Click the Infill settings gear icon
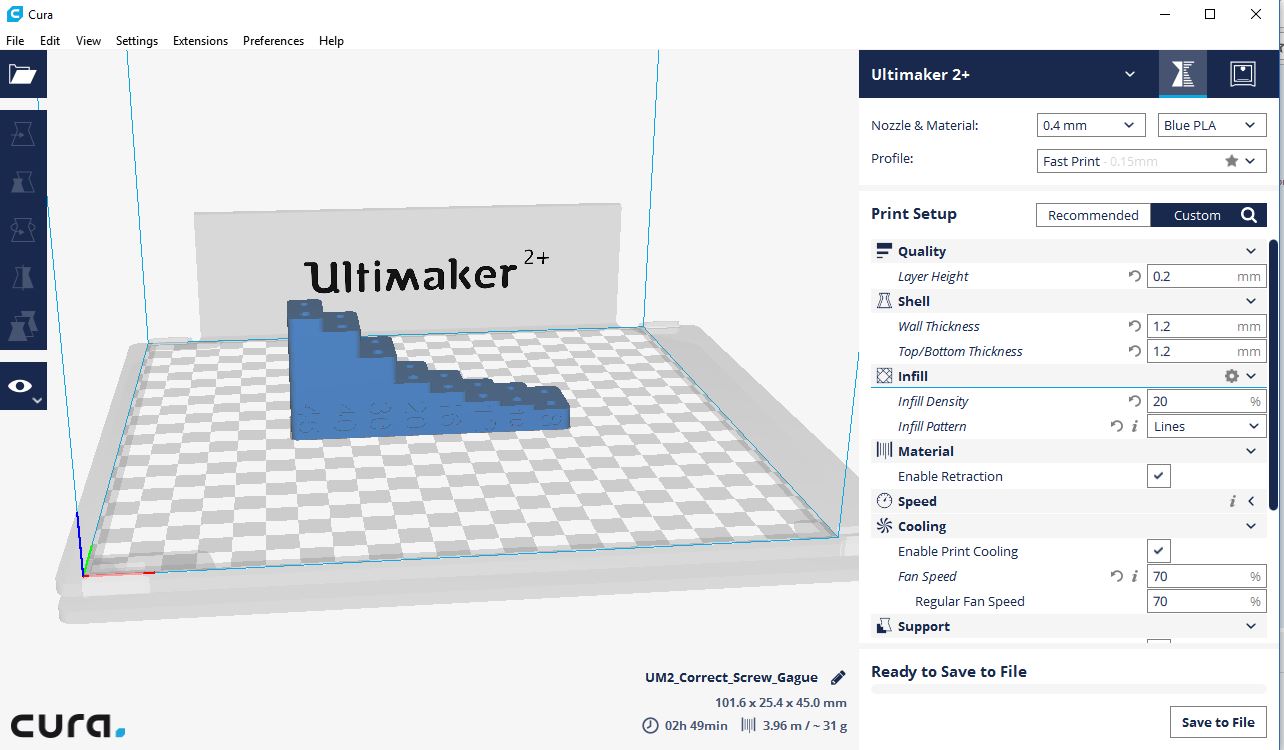This screenshot has height=750, width=1284. coord(1231,376)
